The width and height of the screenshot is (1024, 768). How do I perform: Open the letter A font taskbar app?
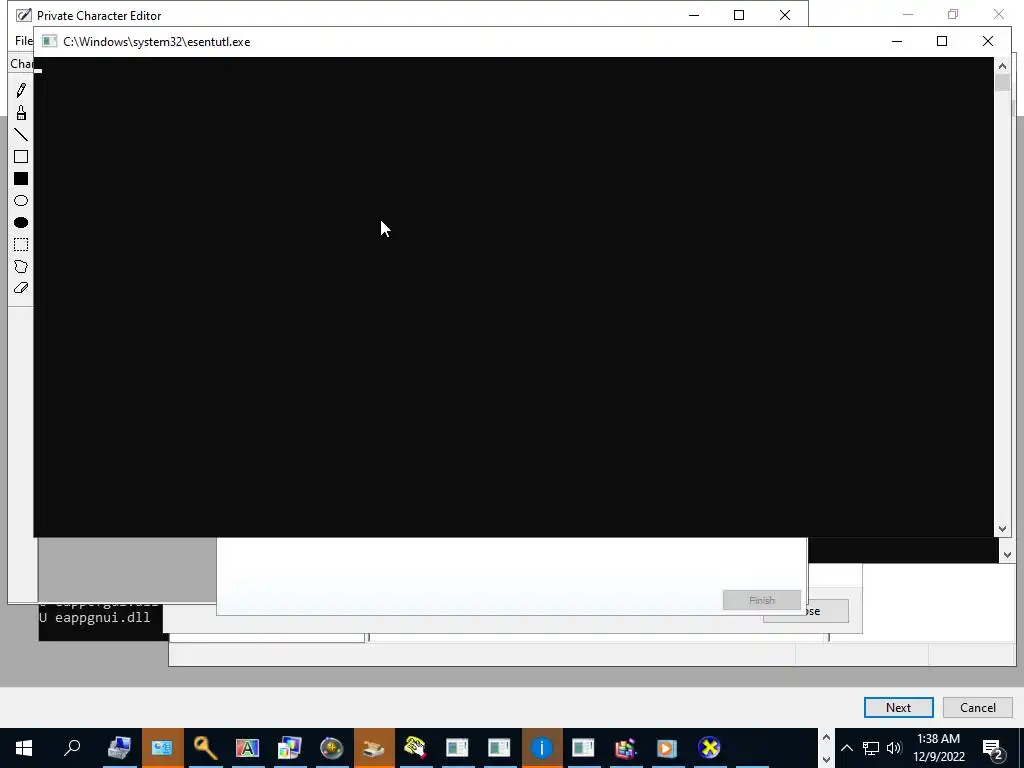247,748
